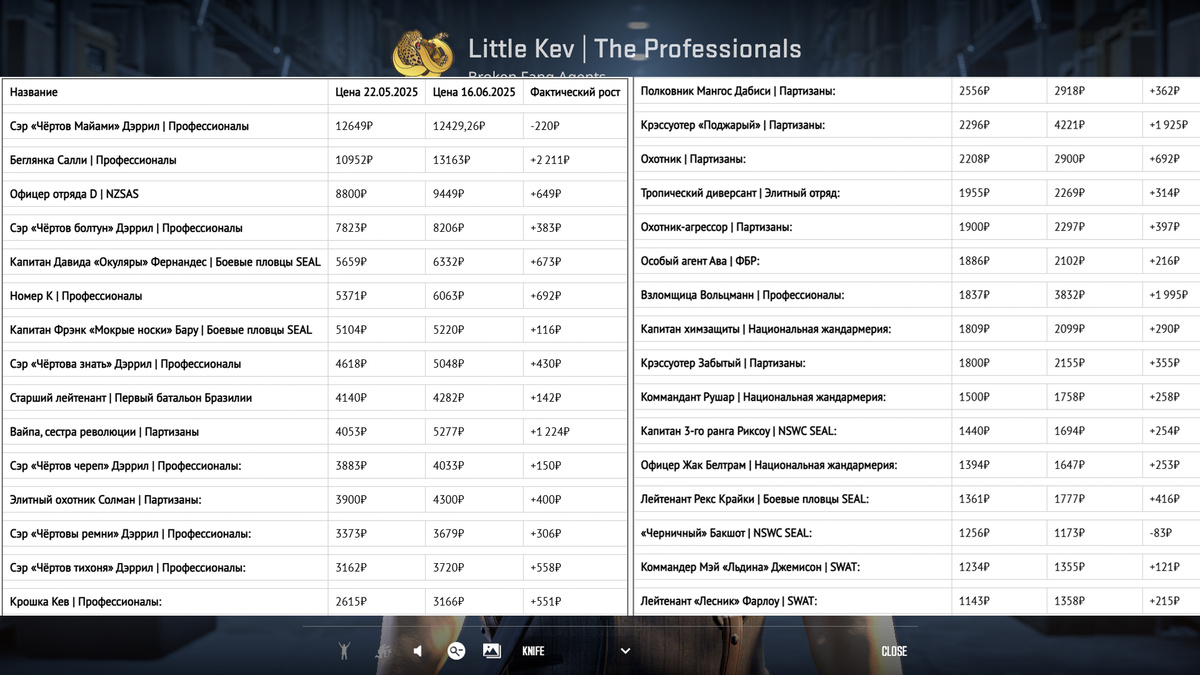The width and height of the screenshot is (1200, 675).
Task: Select row 'Крошка Кев | Профессионалы'
Action: 315,602
